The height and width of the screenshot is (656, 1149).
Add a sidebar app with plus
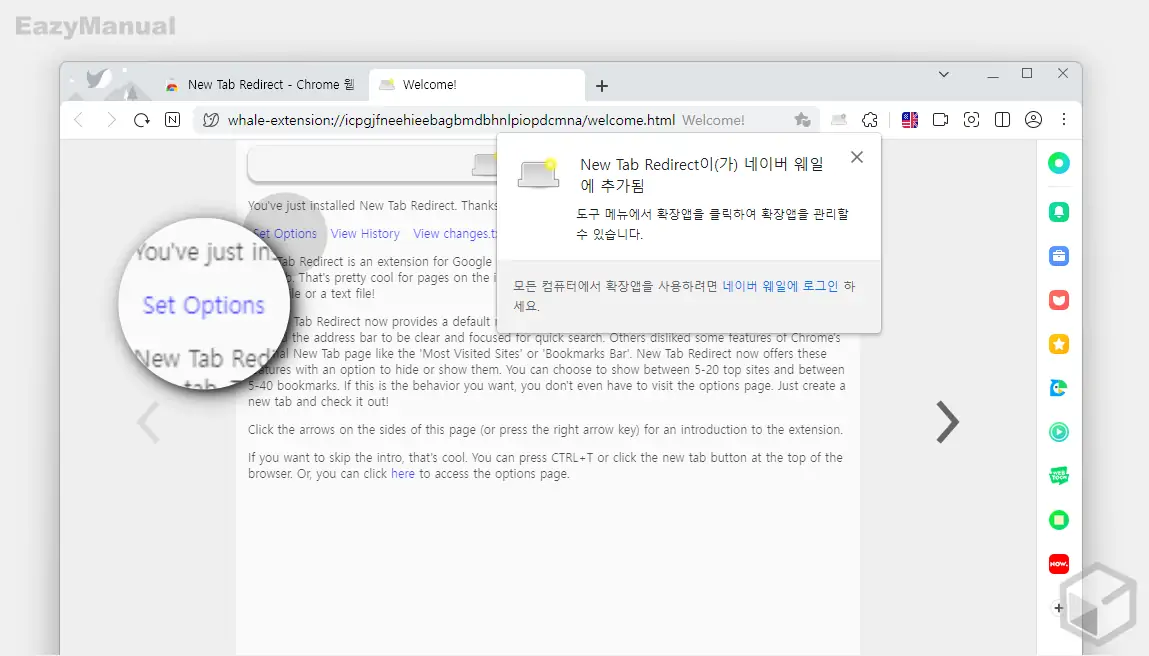(1058, 608)
